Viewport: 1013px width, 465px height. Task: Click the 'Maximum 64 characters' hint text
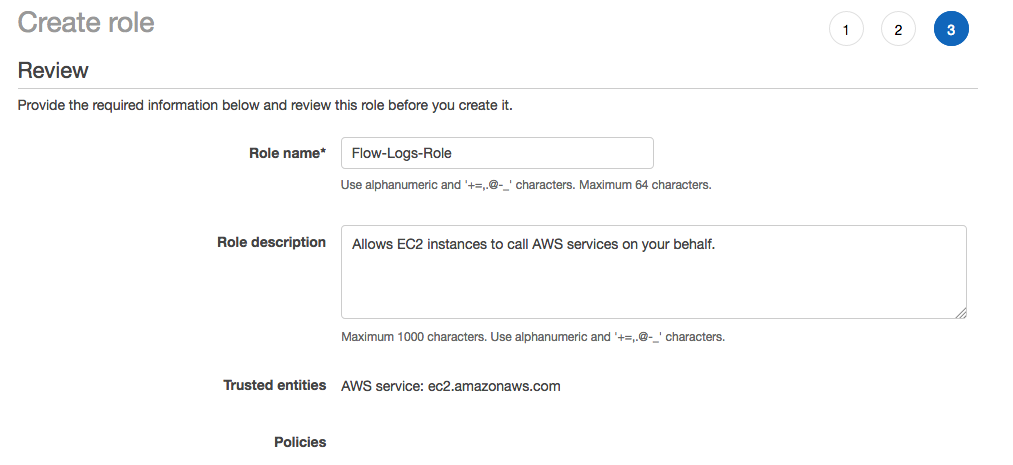tap(645, 185)
